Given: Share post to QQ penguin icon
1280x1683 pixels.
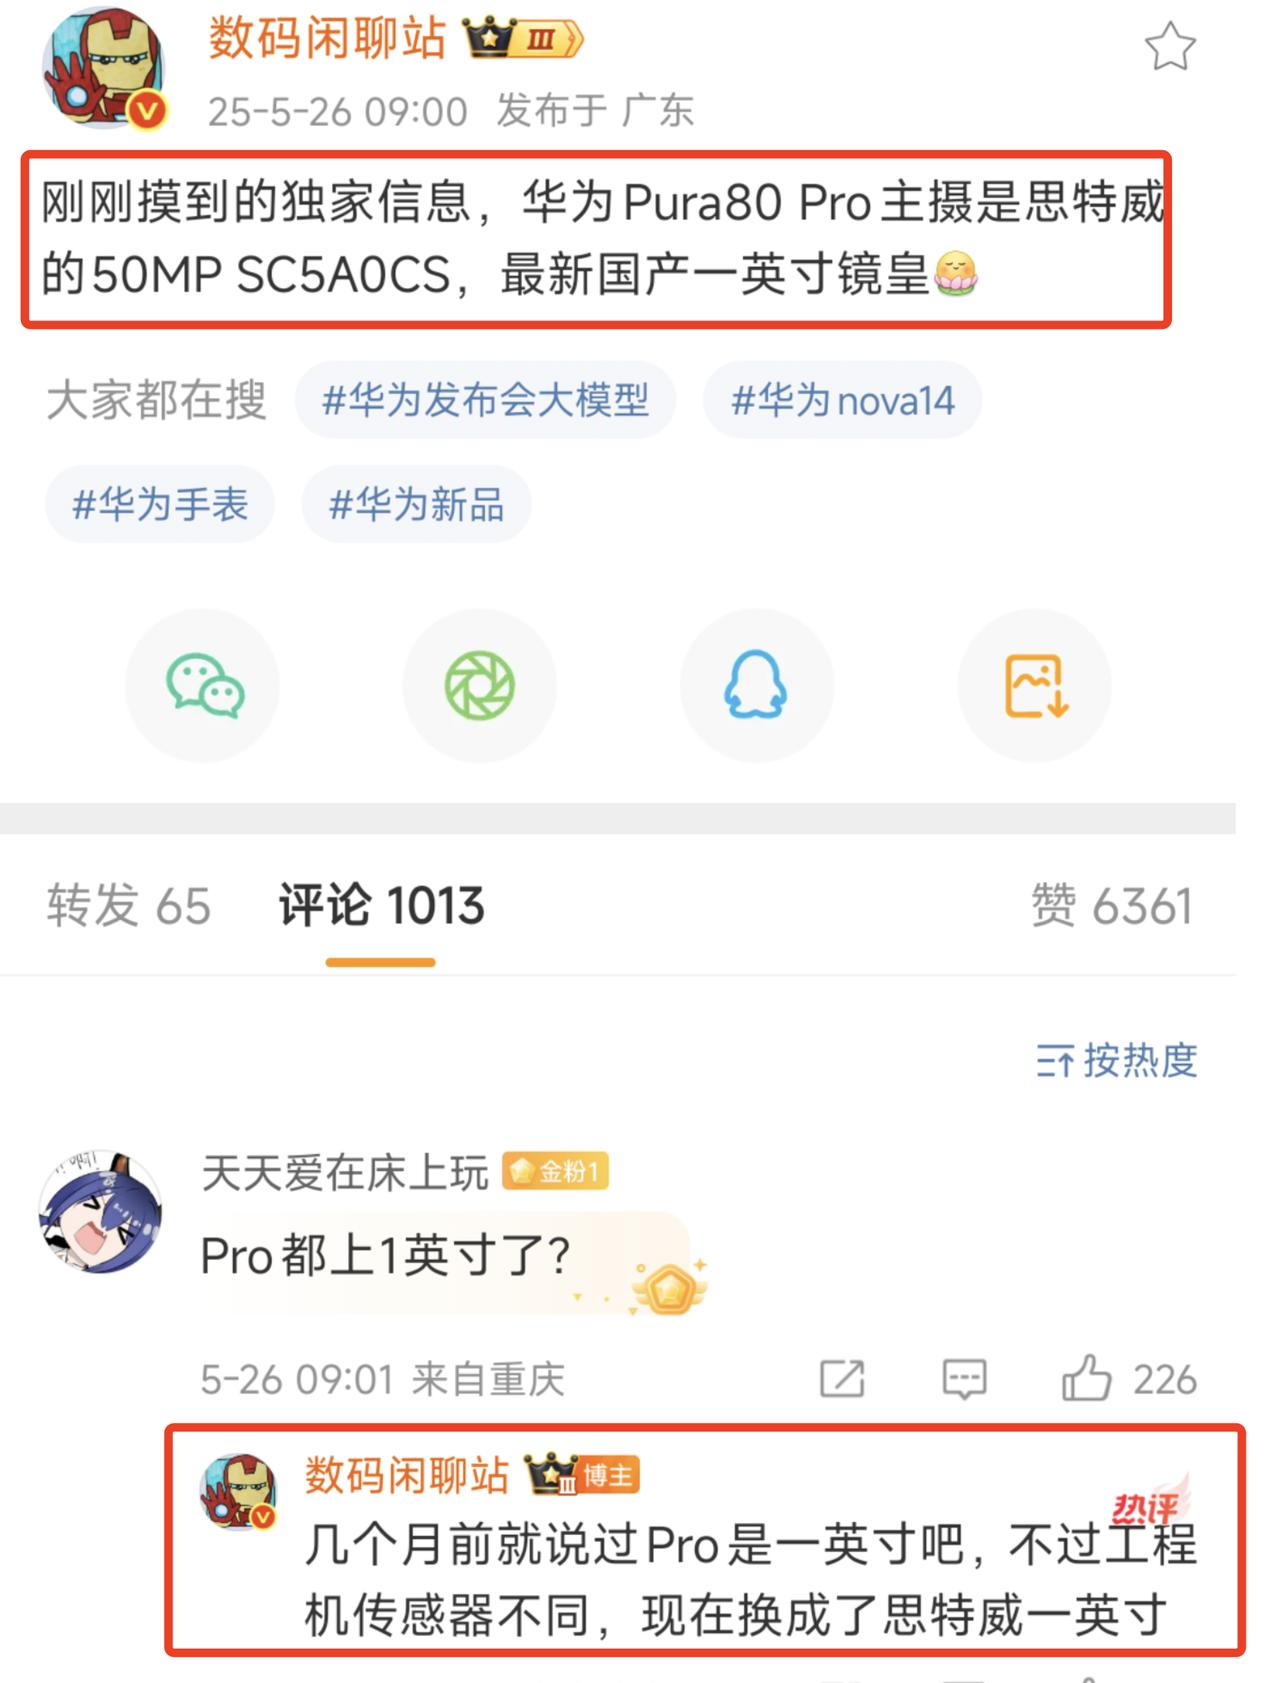Looking at the screenshot, I should tap(757, 686).
